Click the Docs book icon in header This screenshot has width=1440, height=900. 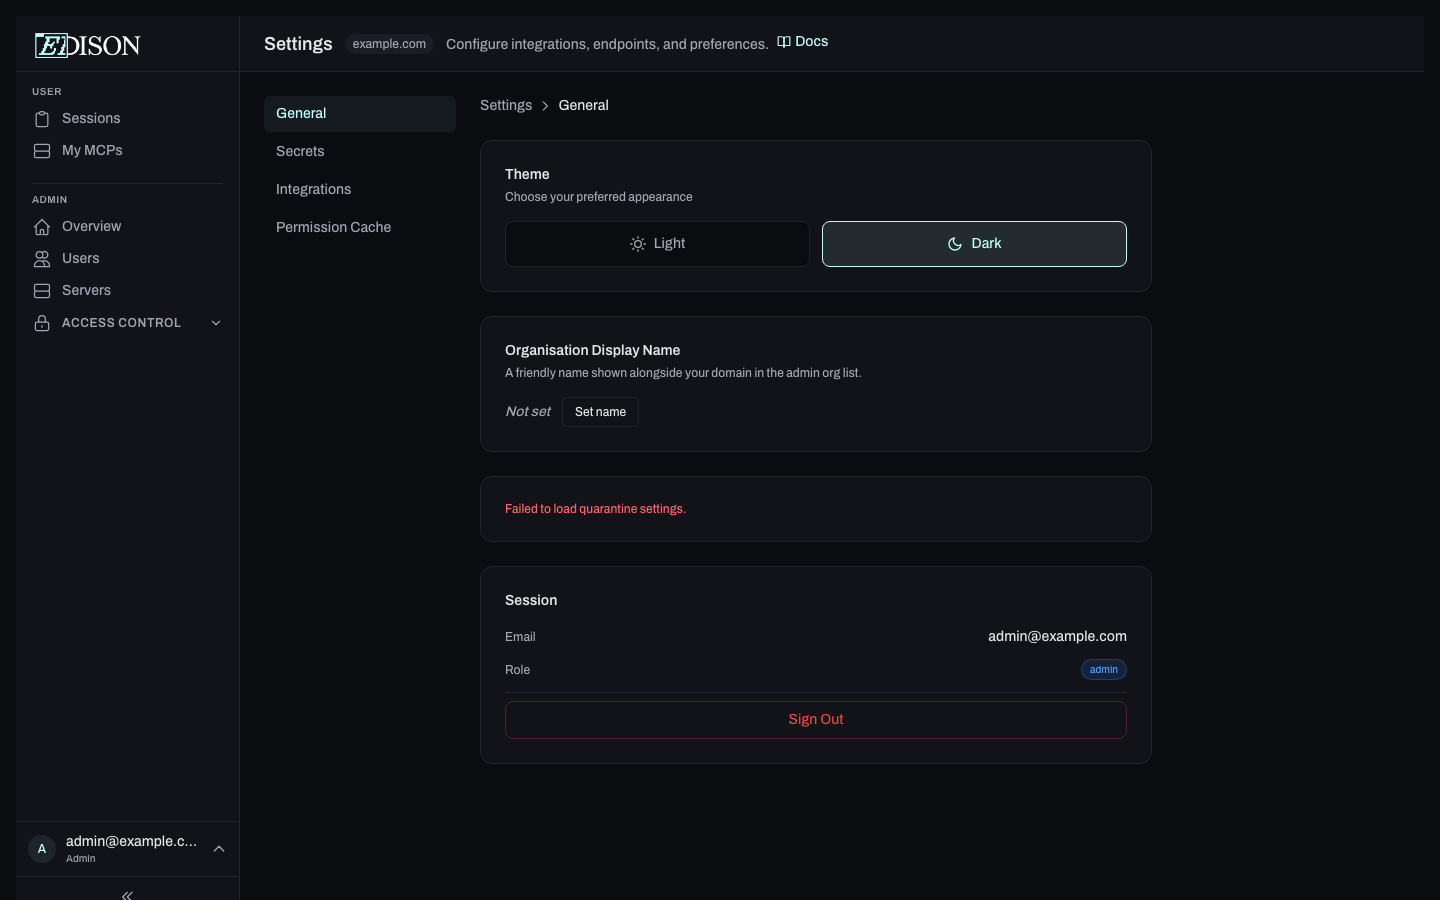coord(784,41)
